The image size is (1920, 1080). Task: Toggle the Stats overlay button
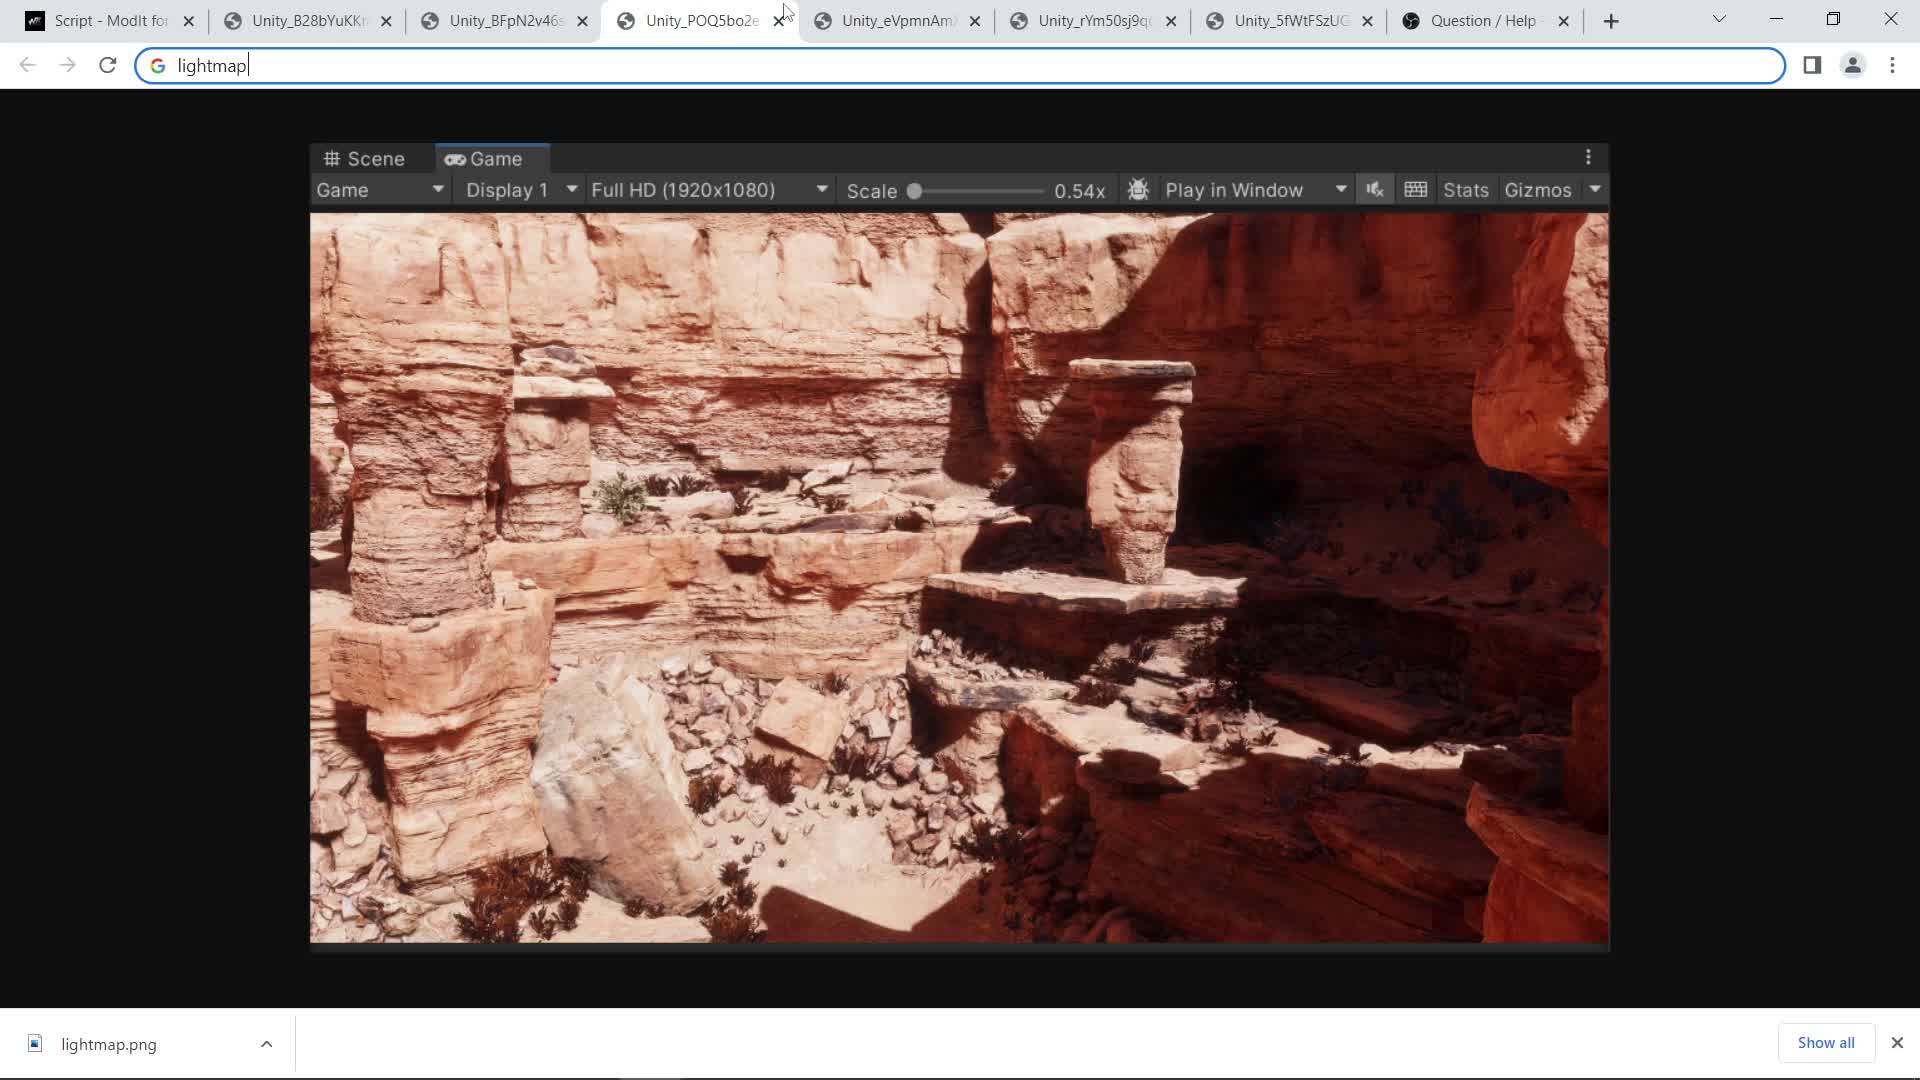coord(1465,190)
